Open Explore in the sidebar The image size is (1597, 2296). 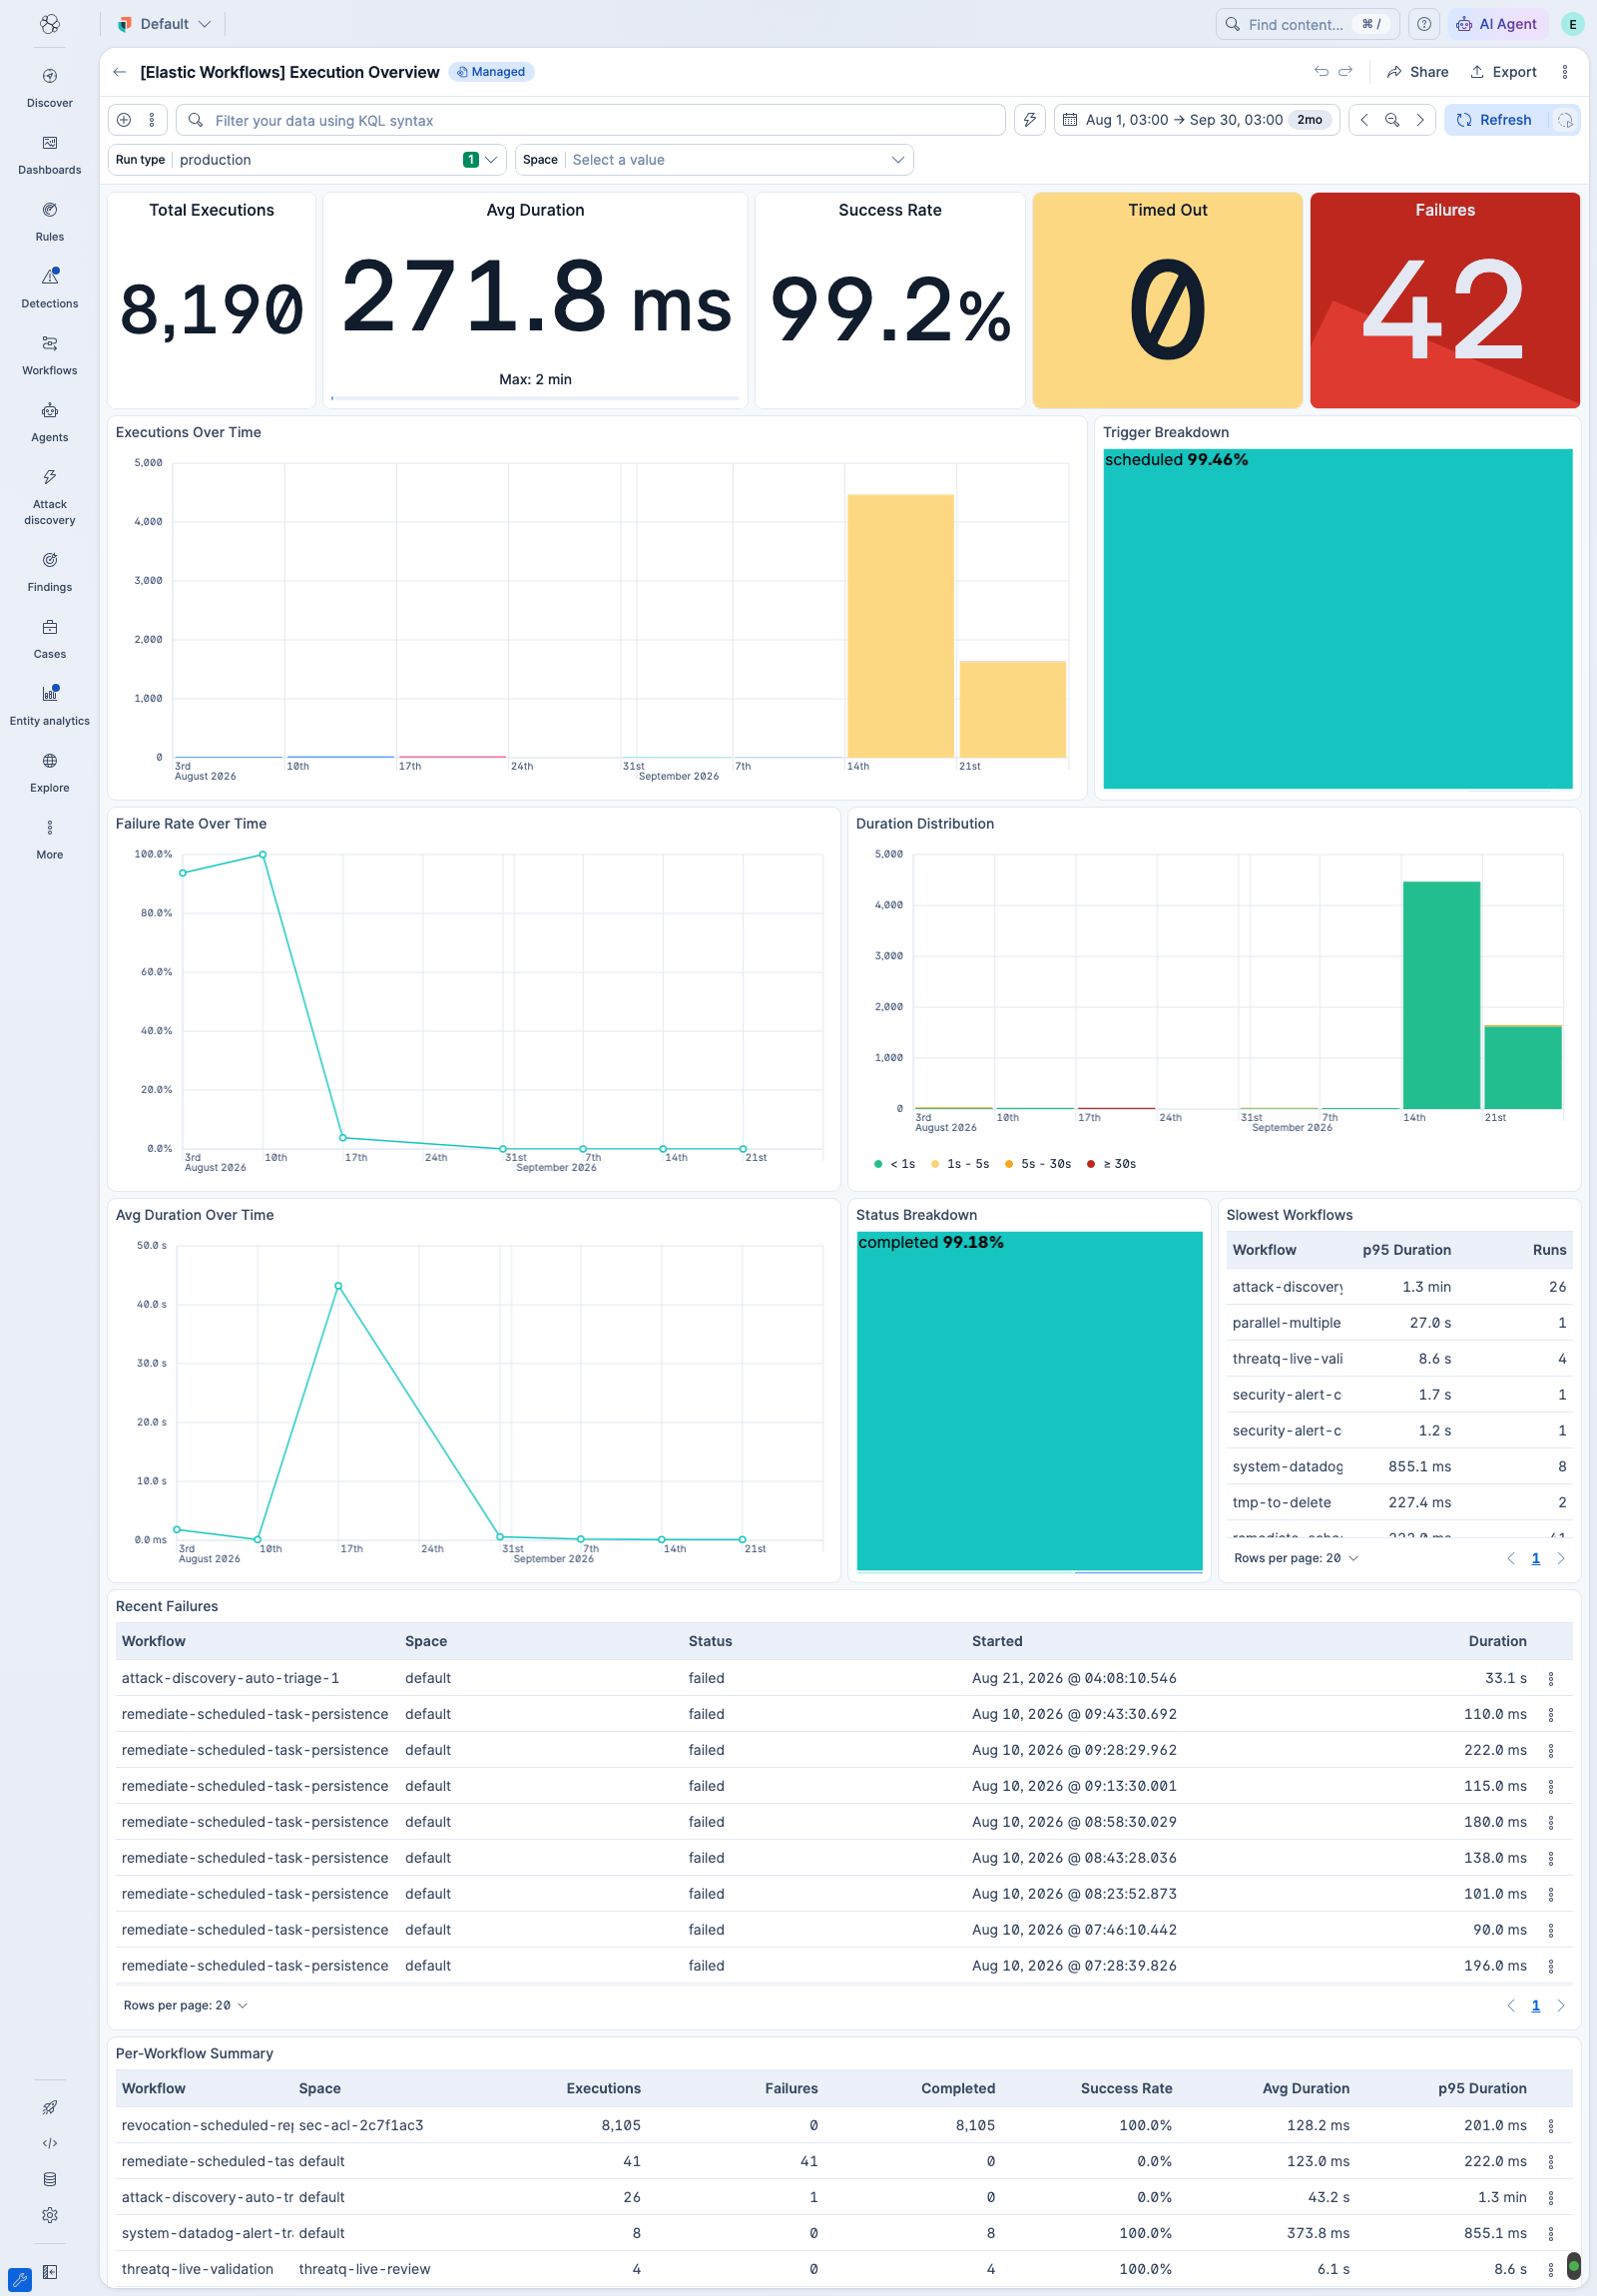pyautogui.click(x=49, y=773)
